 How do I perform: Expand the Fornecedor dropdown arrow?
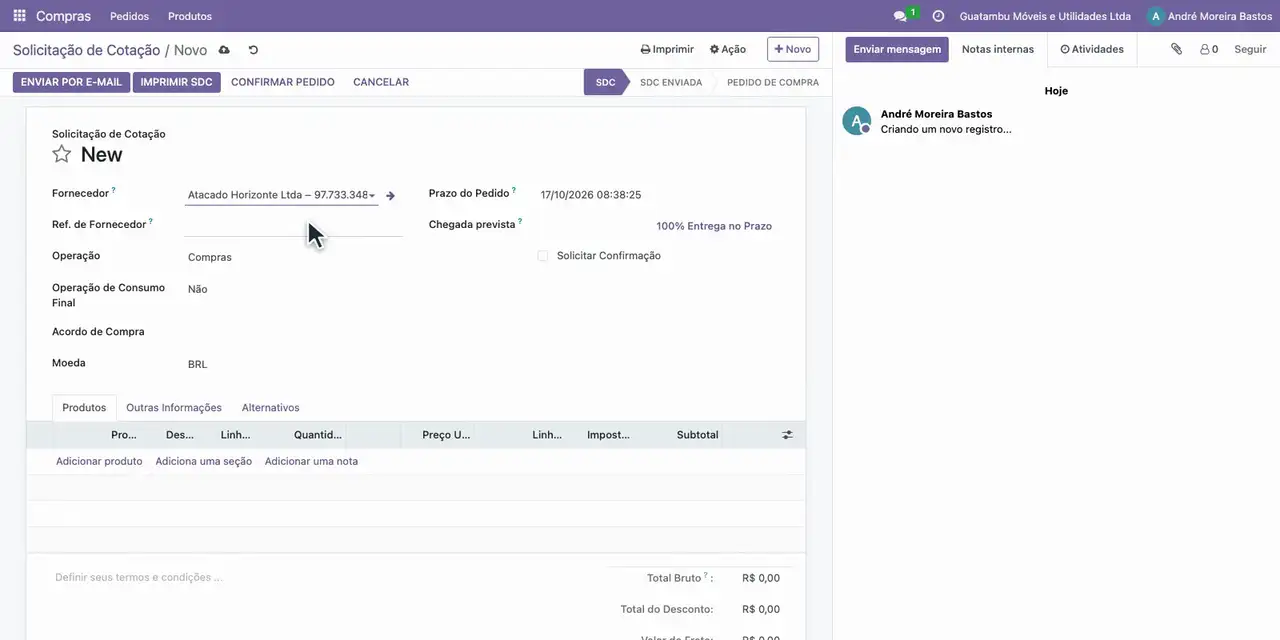tap(372, 196)
